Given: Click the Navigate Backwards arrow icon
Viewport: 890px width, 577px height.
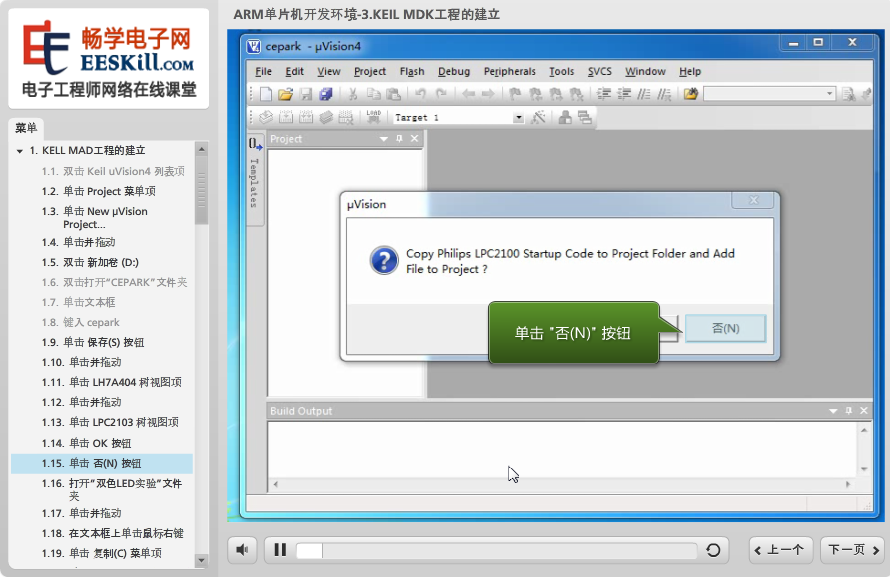Looking at the screenshot, I should [468, 94].
